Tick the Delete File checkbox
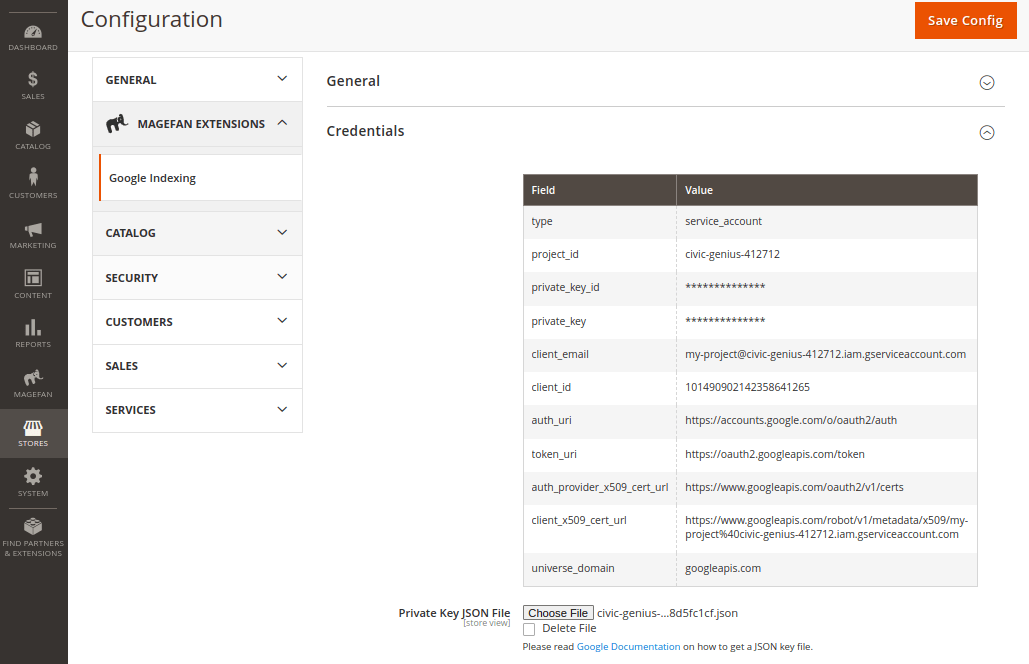 tap(529, 629)
